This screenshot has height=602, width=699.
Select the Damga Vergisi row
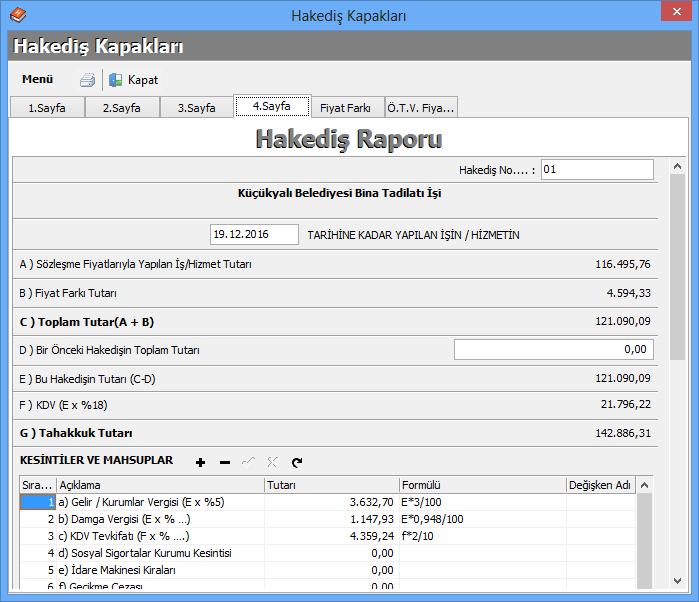160,519
